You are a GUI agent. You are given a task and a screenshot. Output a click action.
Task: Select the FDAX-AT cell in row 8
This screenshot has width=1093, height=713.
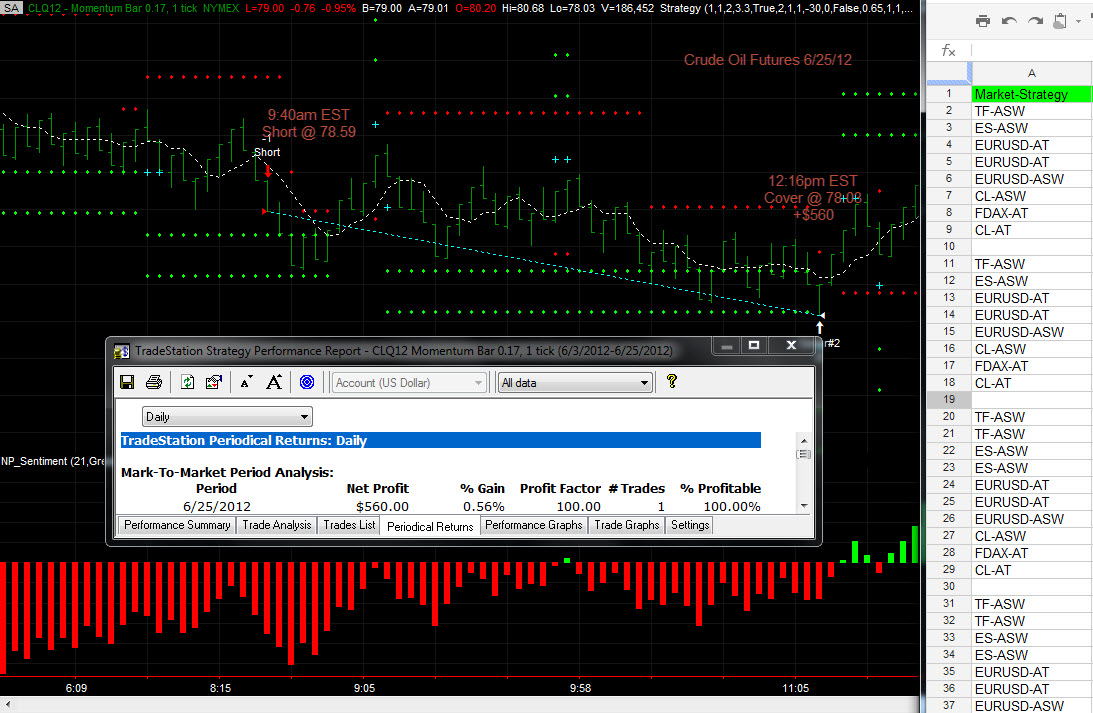(1032, 213)
